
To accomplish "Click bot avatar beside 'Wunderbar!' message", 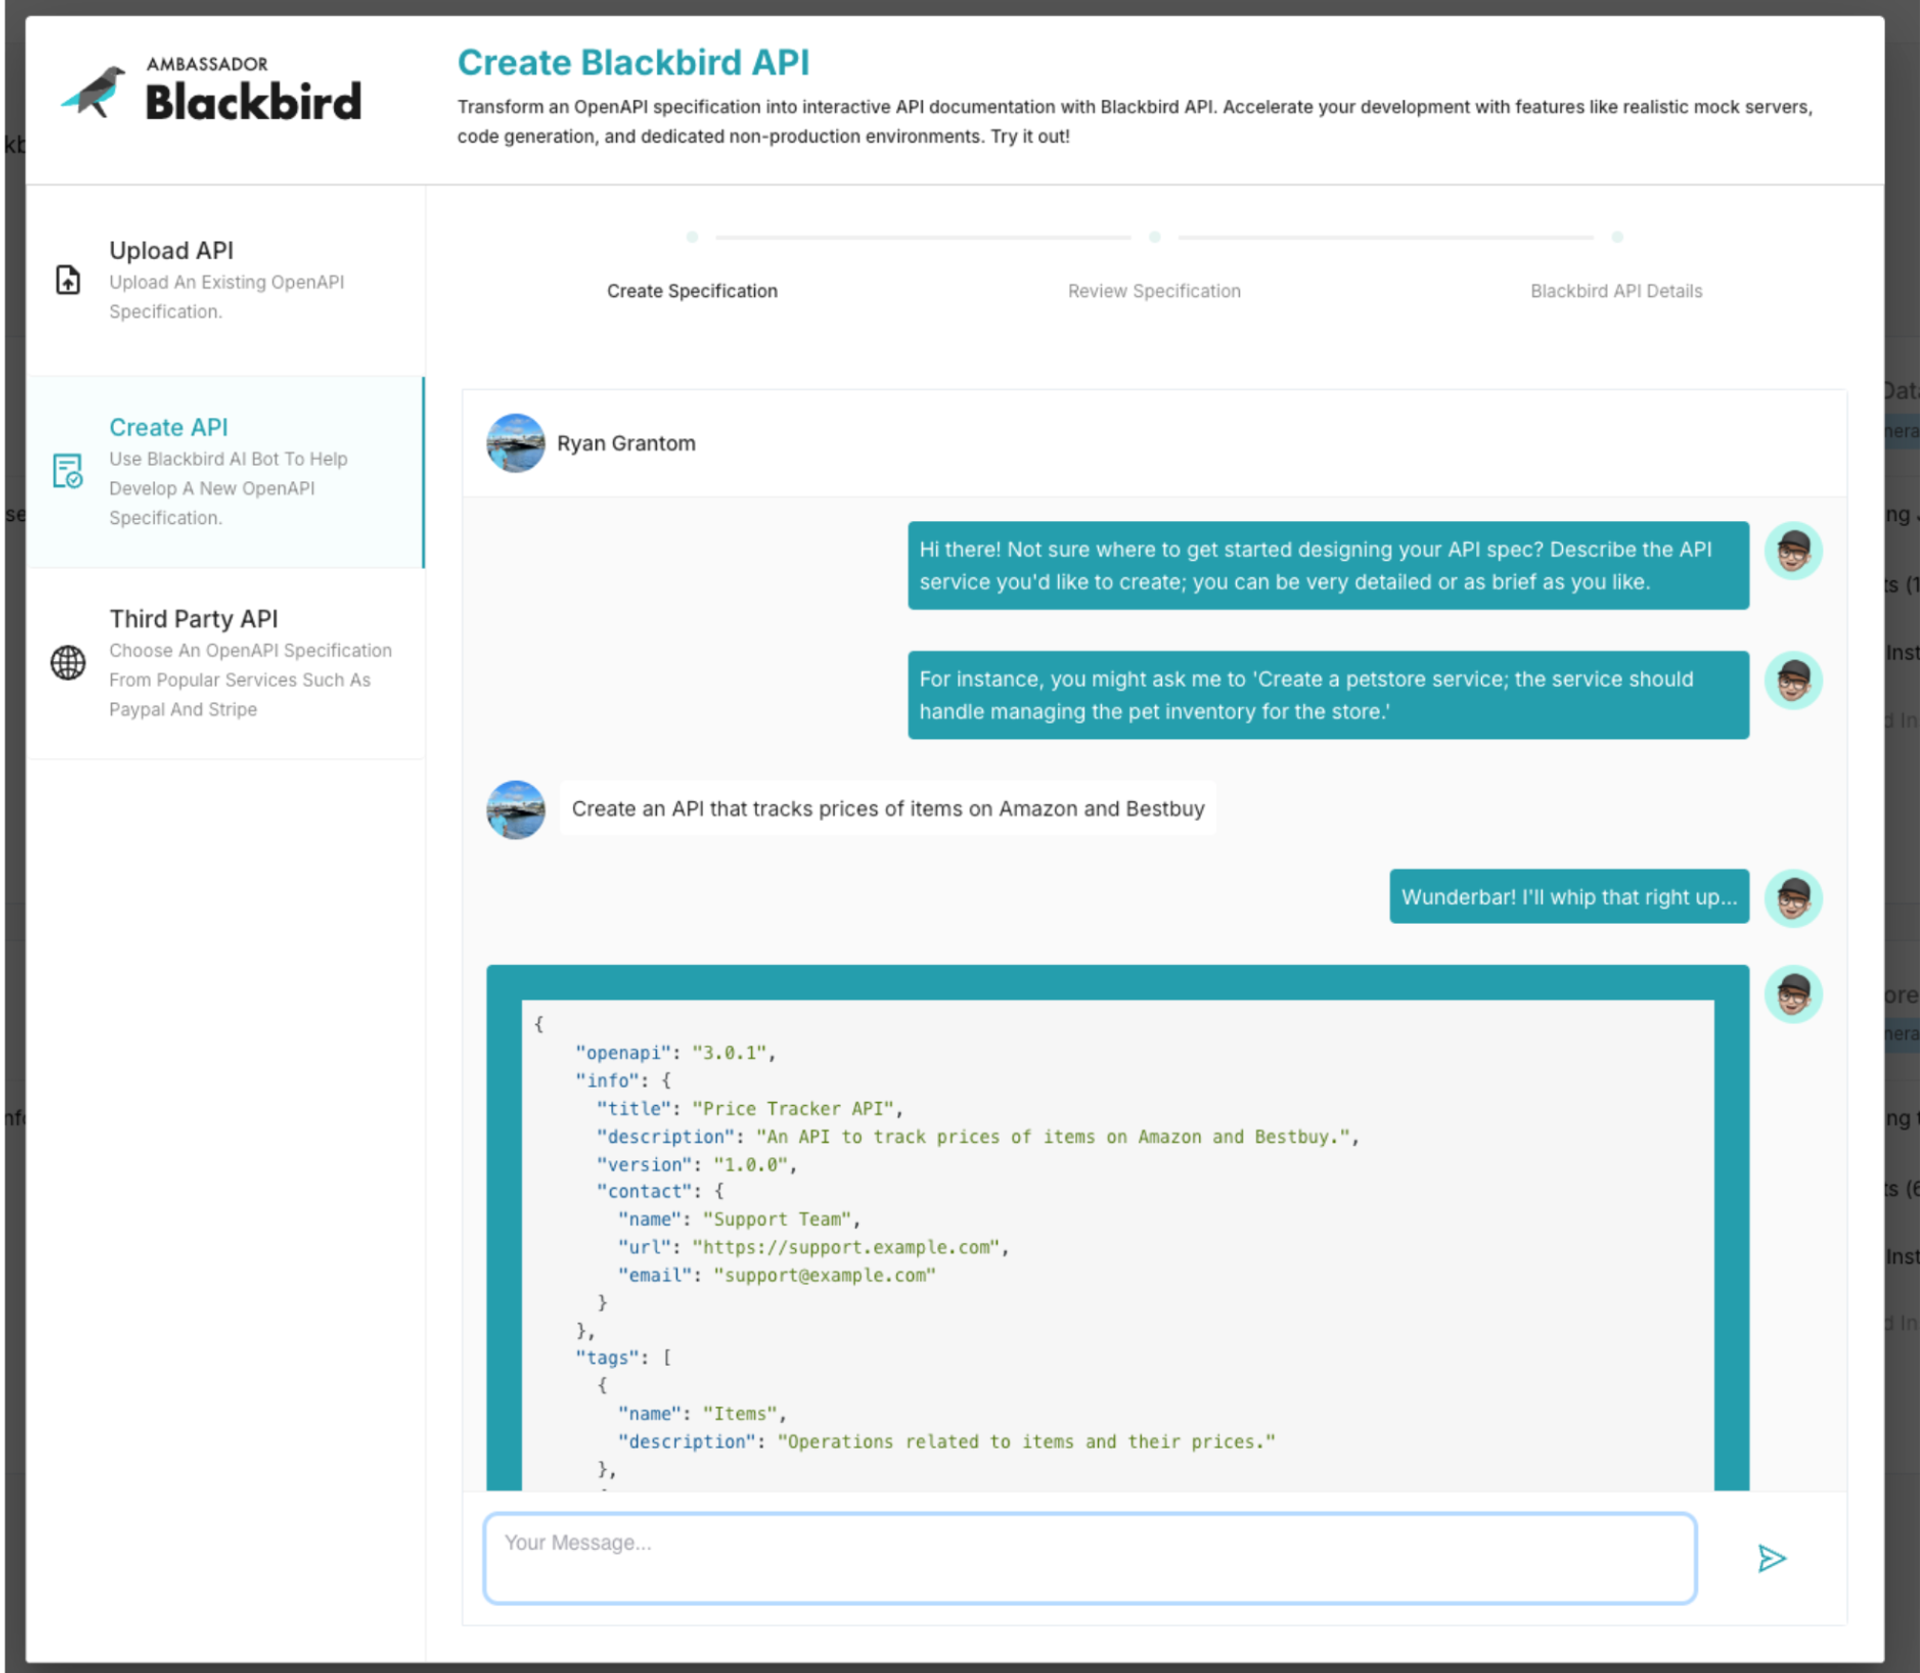I will tap(1793, 897).
